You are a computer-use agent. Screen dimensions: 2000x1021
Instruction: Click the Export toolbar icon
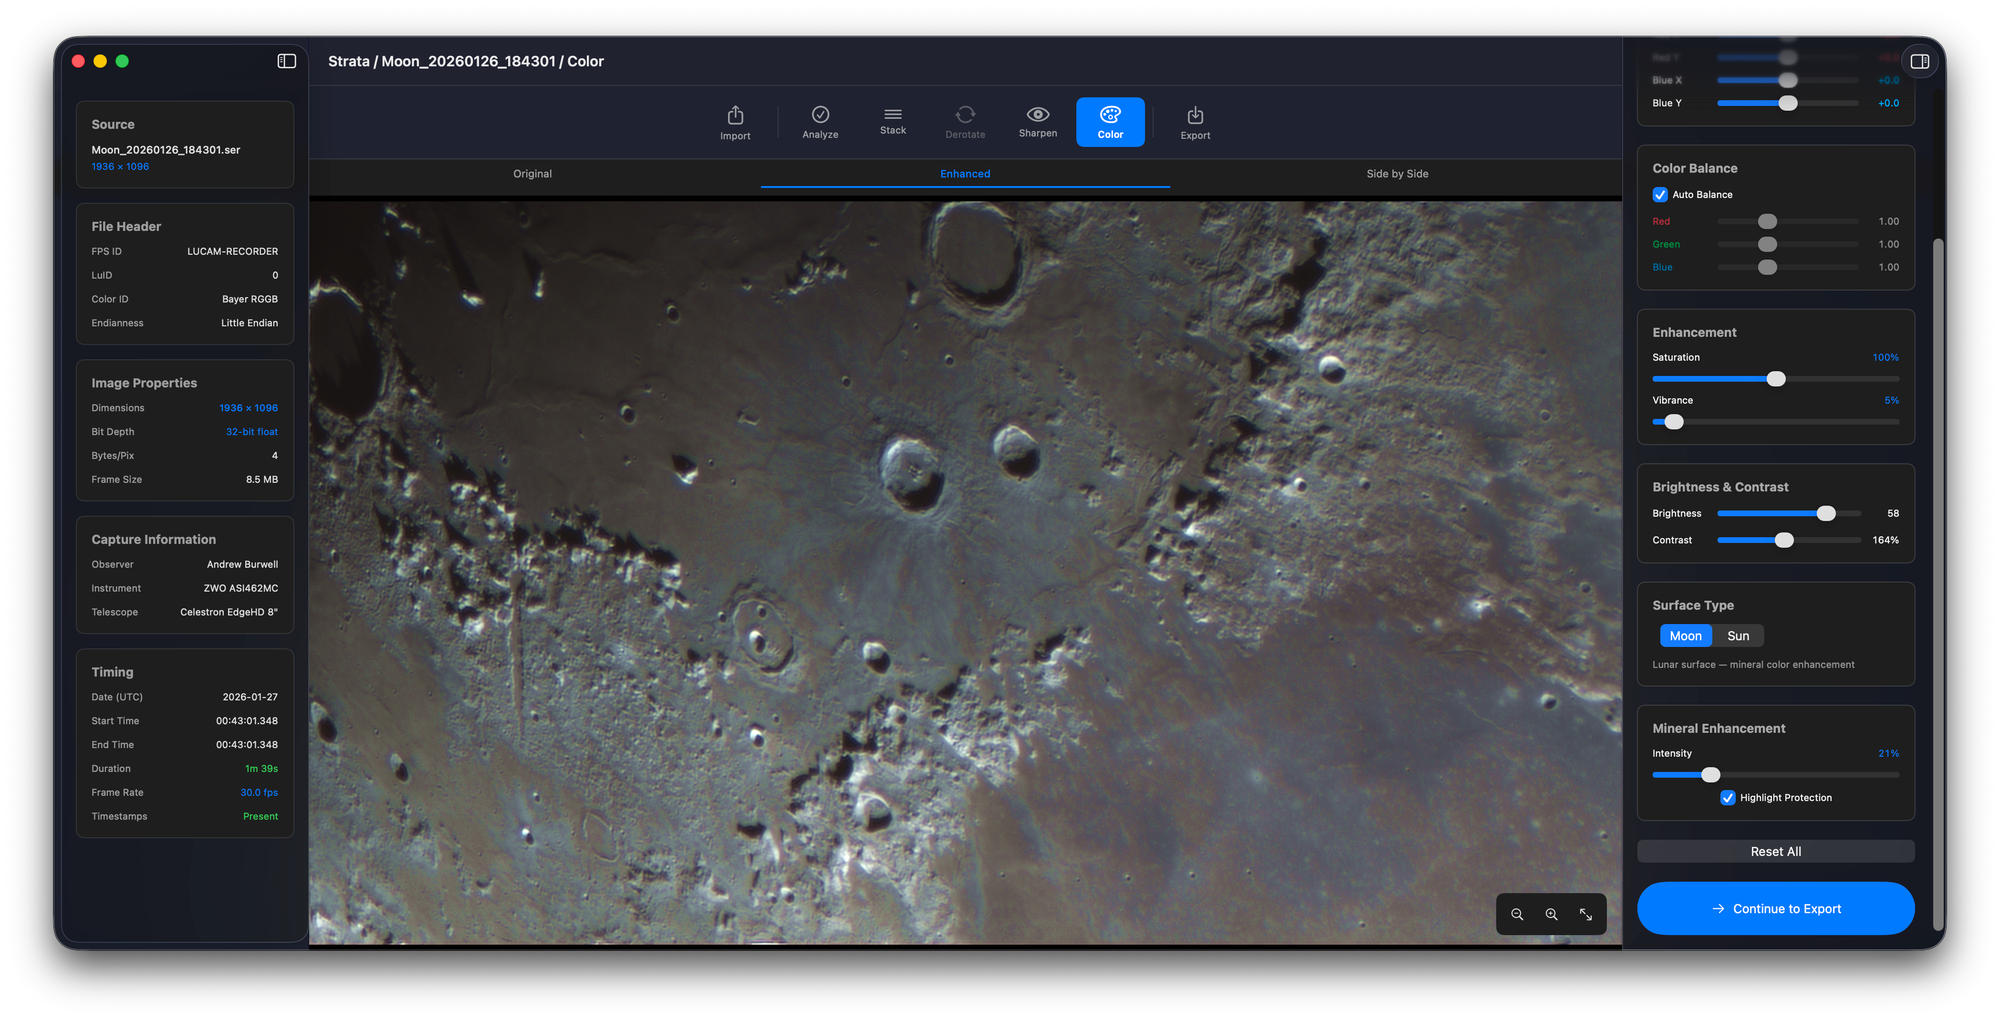coord(1195,122)
